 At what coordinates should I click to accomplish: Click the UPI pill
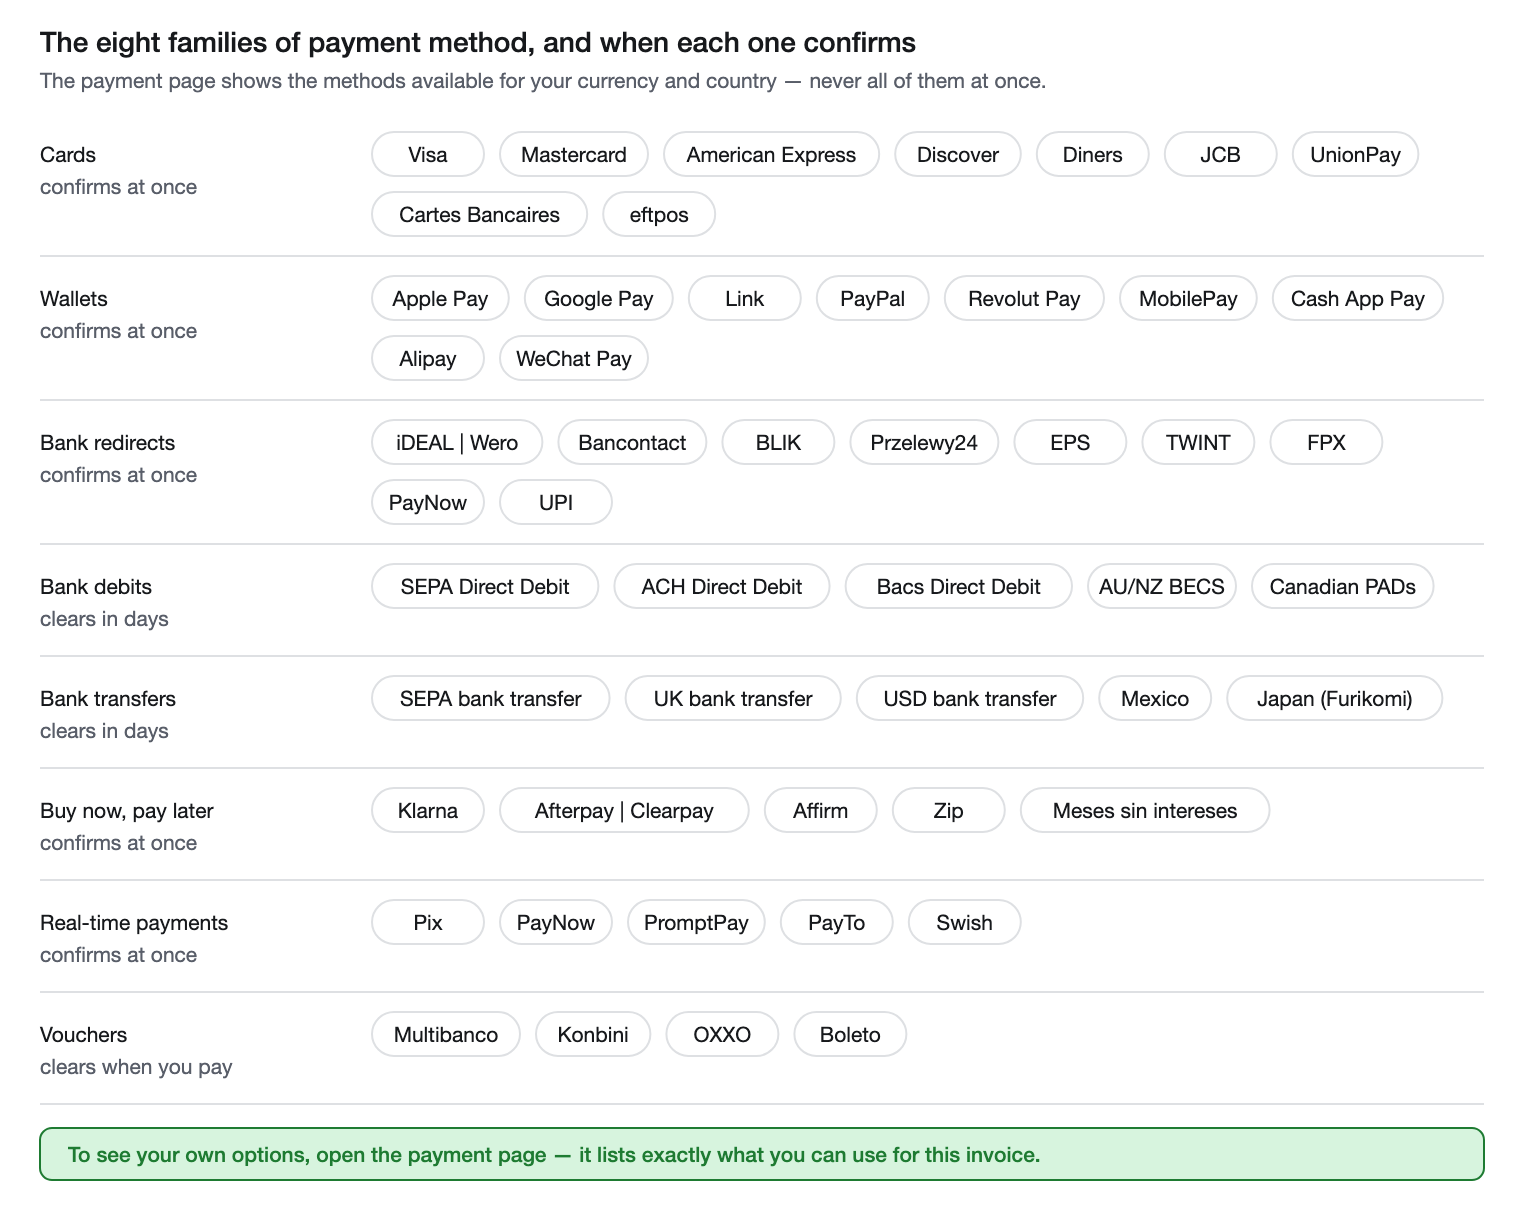point(556,502)
